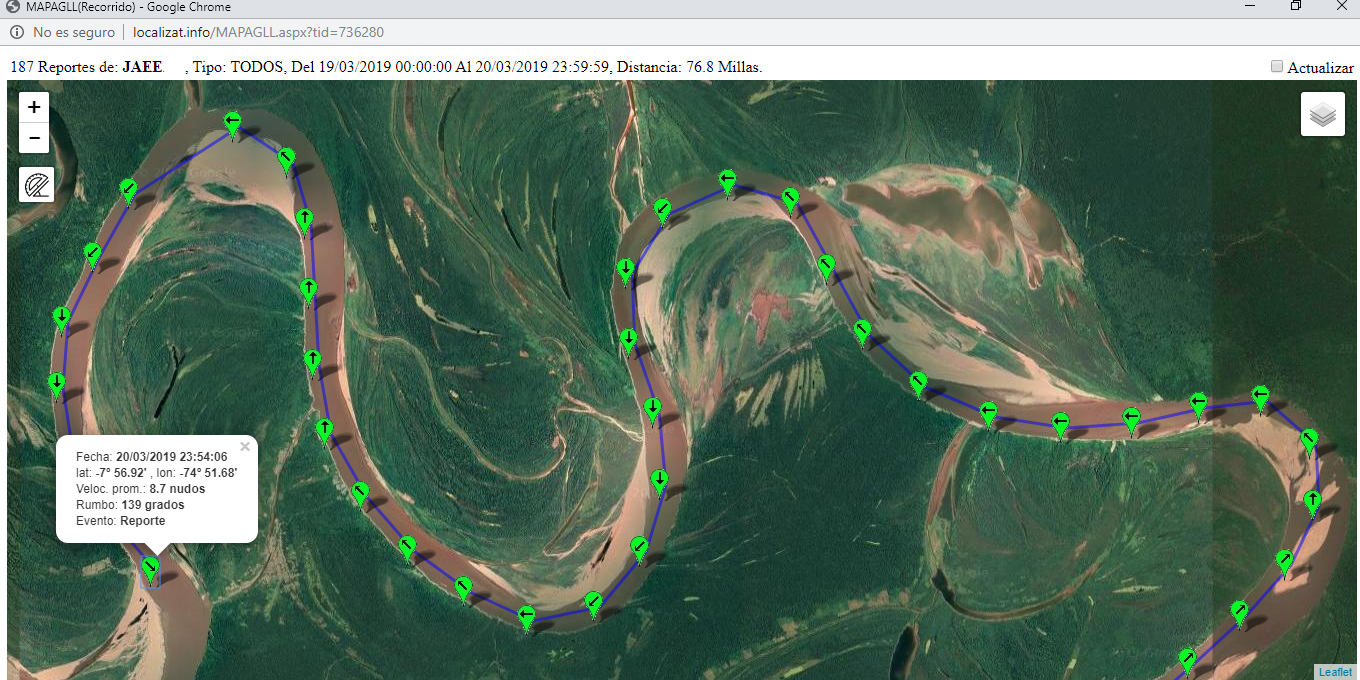Select the marker under the popup tip
This screenshot has width=1360, height=680.
click(x=151, y=570)
